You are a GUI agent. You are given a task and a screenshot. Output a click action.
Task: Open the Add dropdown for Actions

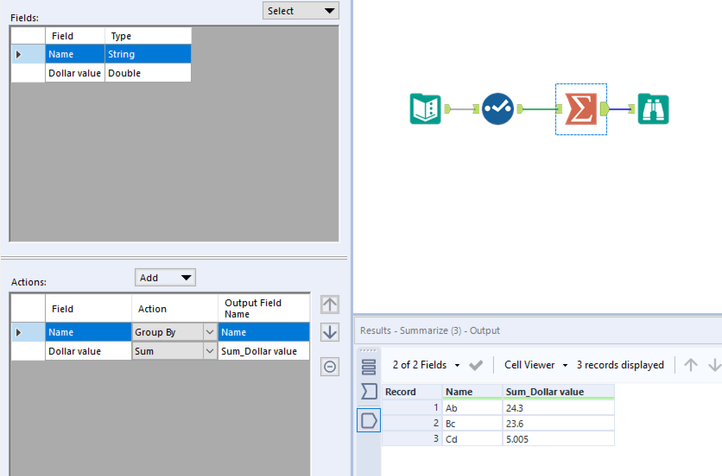click(165, 278)
